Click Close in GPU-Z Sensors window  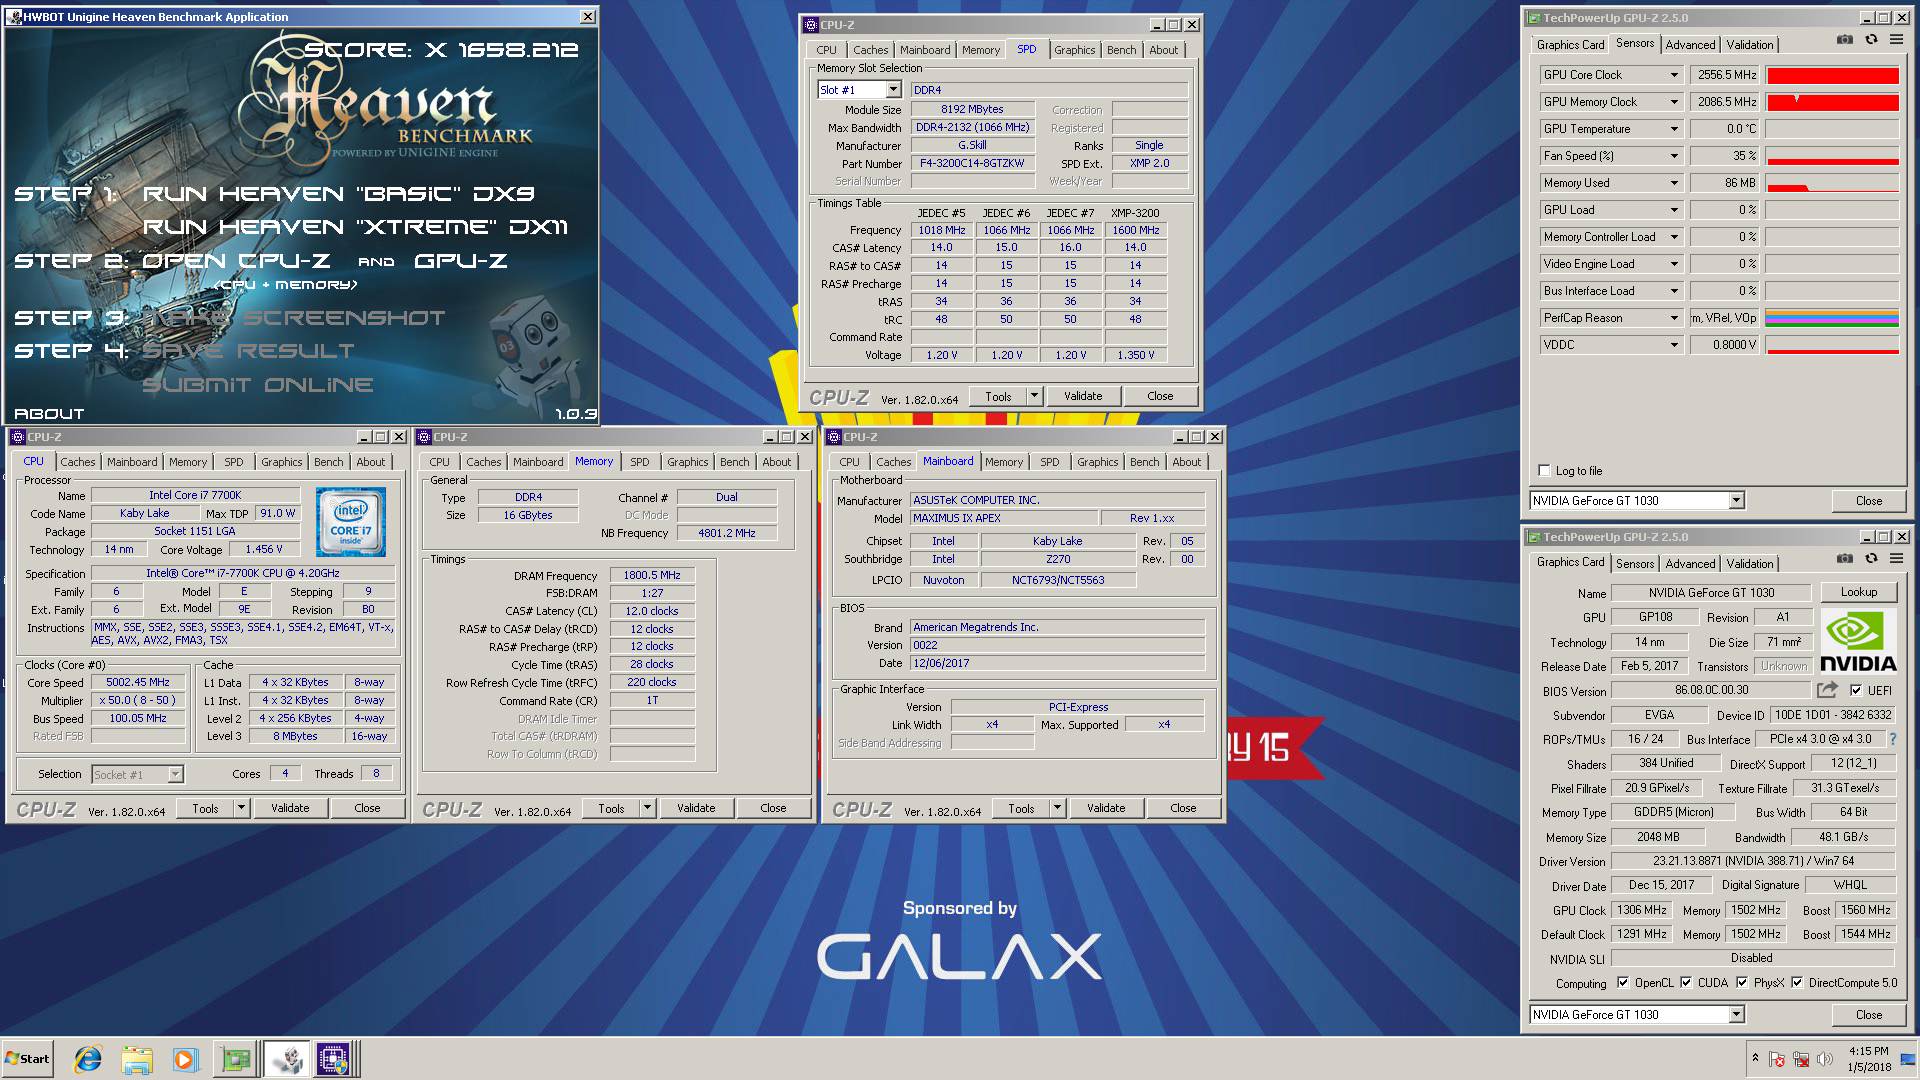point(1868,500)
